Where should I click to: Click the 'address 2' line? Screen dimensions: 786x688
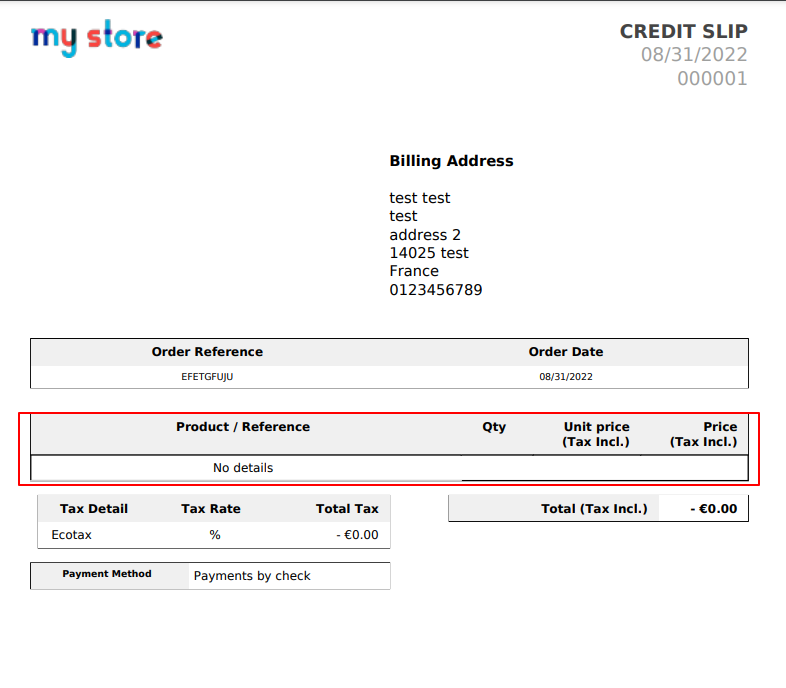(x=425, y=235)
